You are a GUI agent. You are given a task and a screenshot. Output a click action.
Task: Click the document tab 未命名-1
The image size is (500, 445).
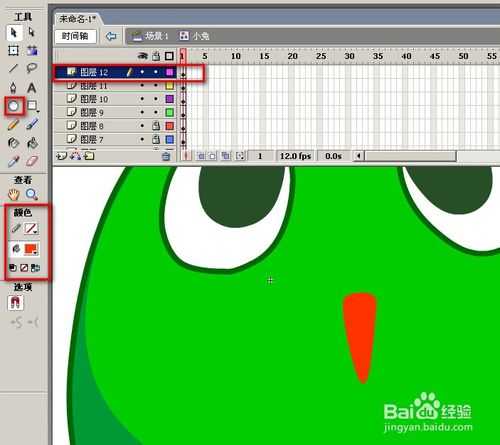tap(77, 19)
